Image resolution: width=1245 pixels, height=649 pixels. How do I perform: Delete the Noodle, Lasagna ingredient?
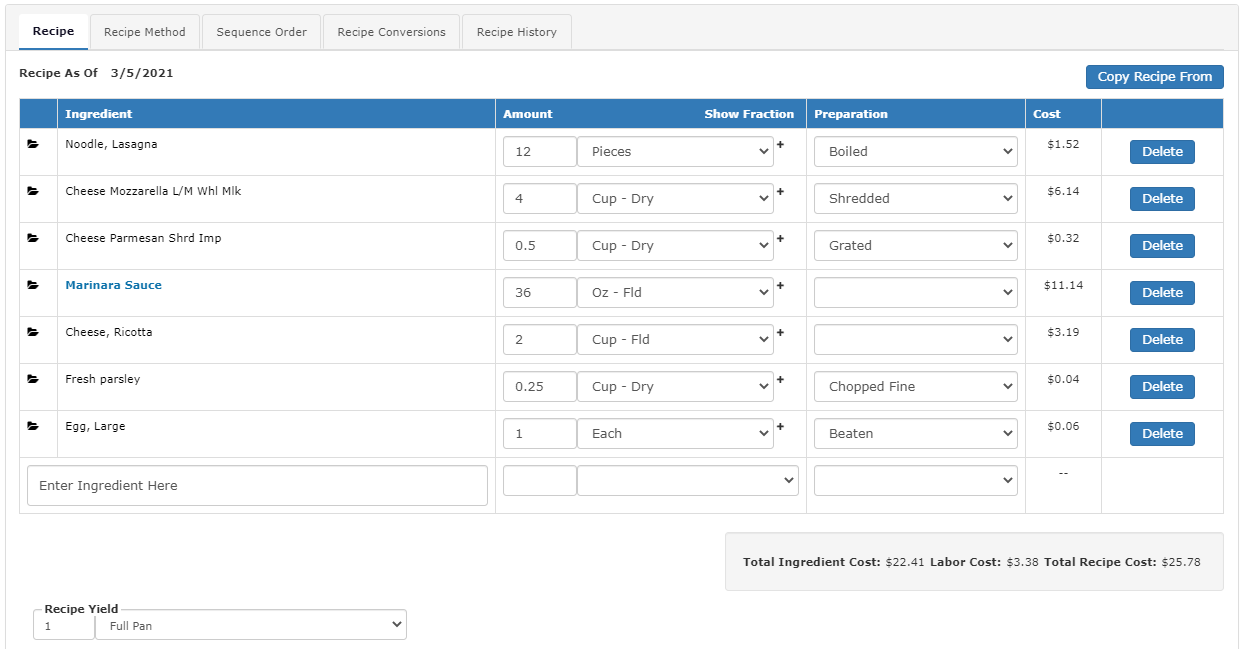coord(1162,152)
